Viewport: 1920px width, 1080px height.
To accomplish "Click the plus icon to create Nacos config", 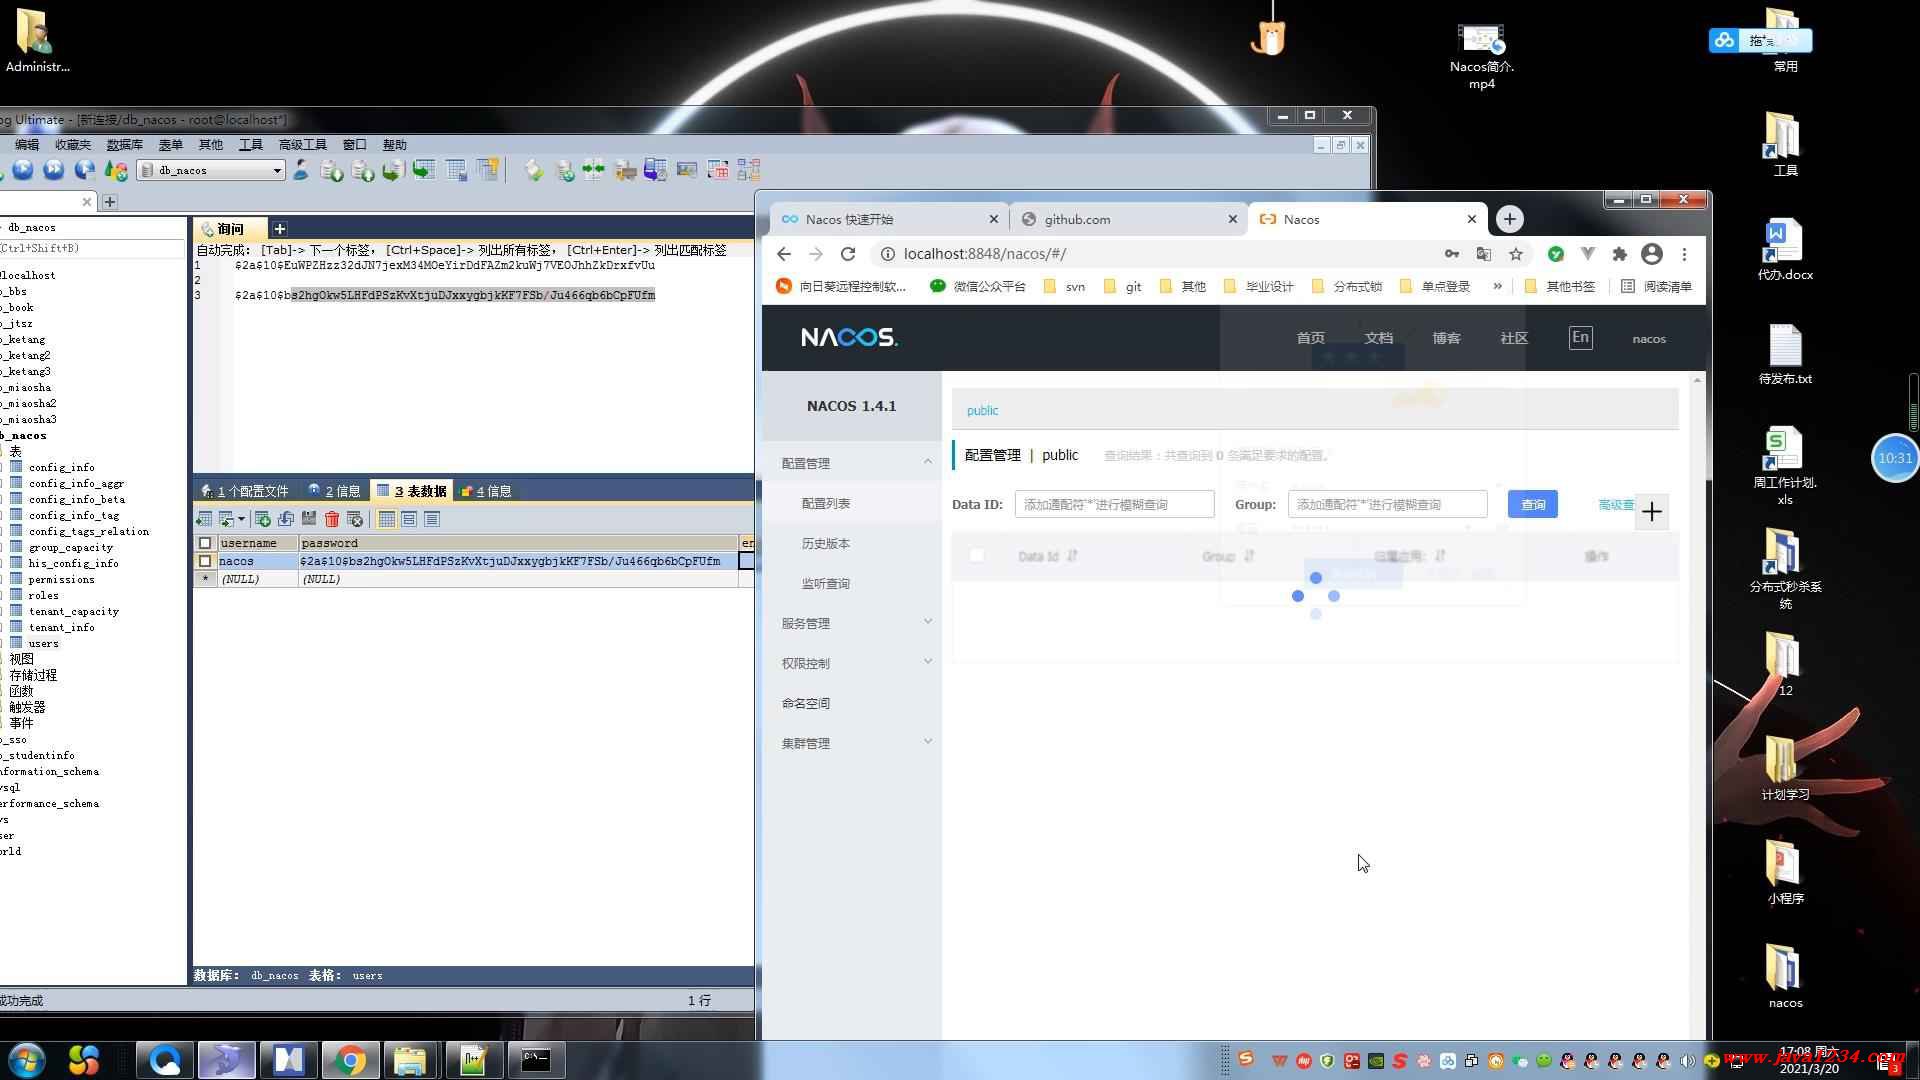I will click(1652, 512).
